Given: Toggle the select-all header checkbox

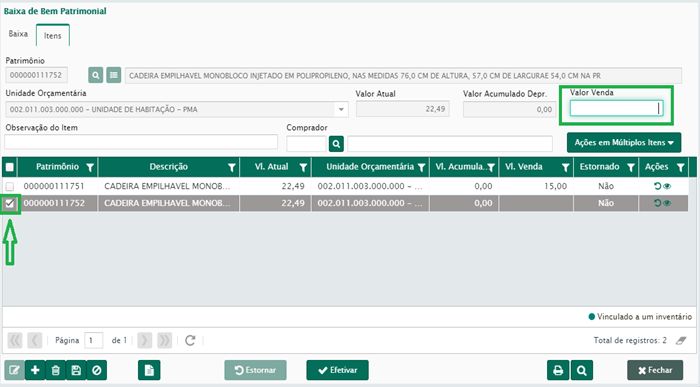Looking at the screenshot, I should click(x=9, y=167).
